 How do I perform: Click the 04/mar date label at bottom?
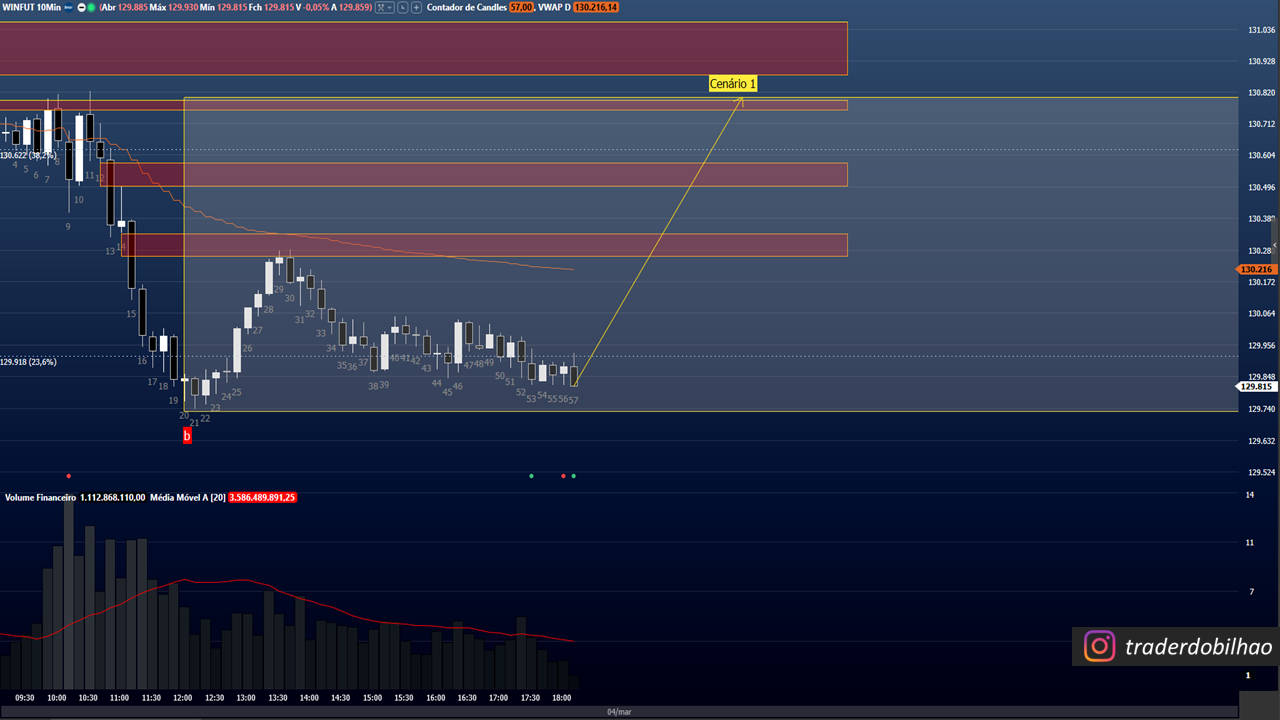pos(620,712)
